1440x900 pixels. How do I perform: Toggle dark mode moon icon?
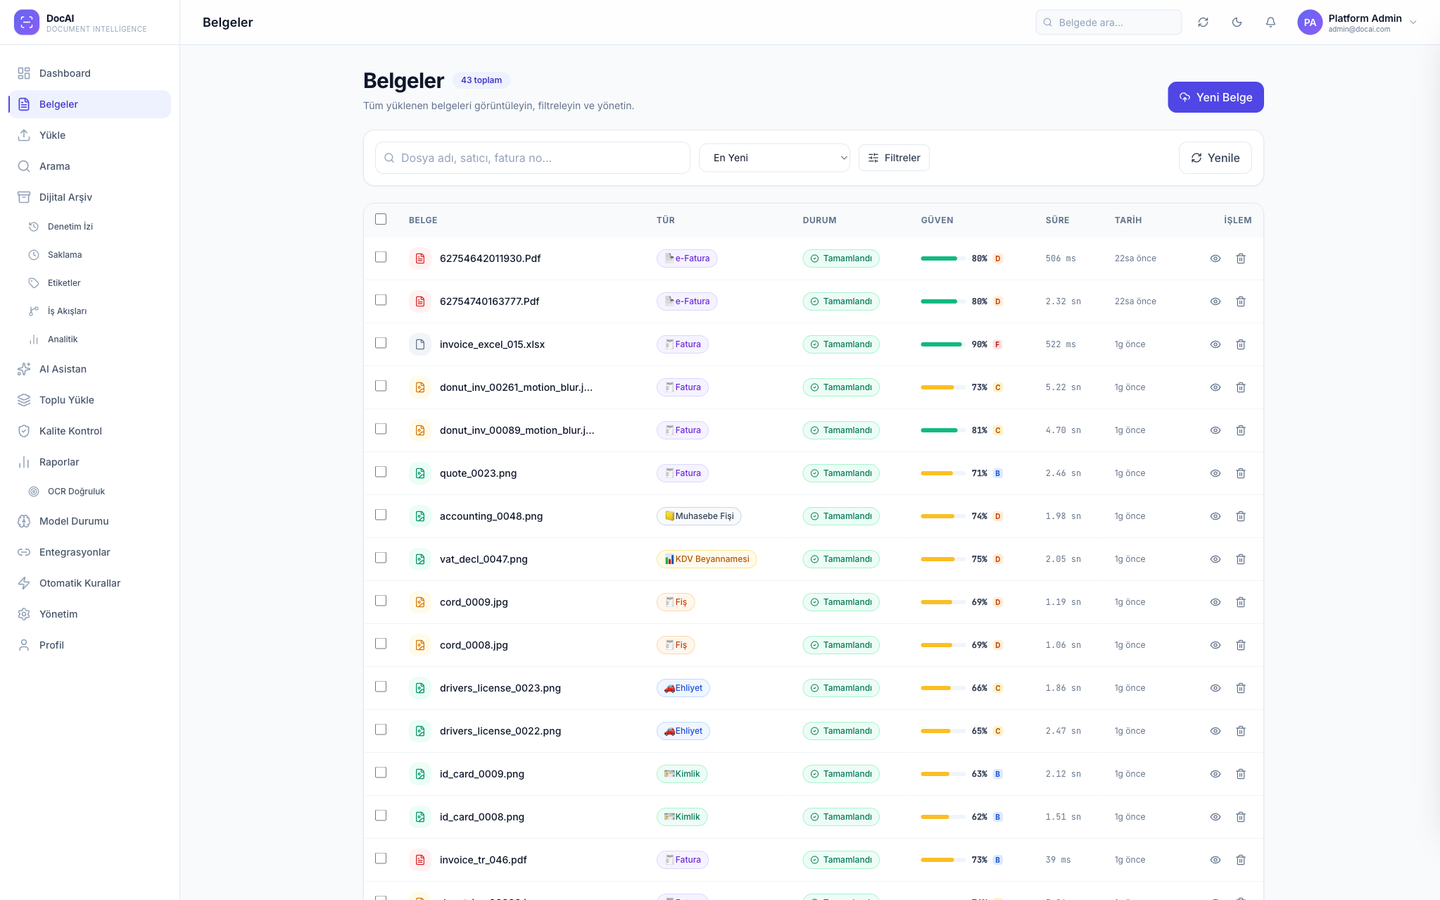tap(1237, 22)
